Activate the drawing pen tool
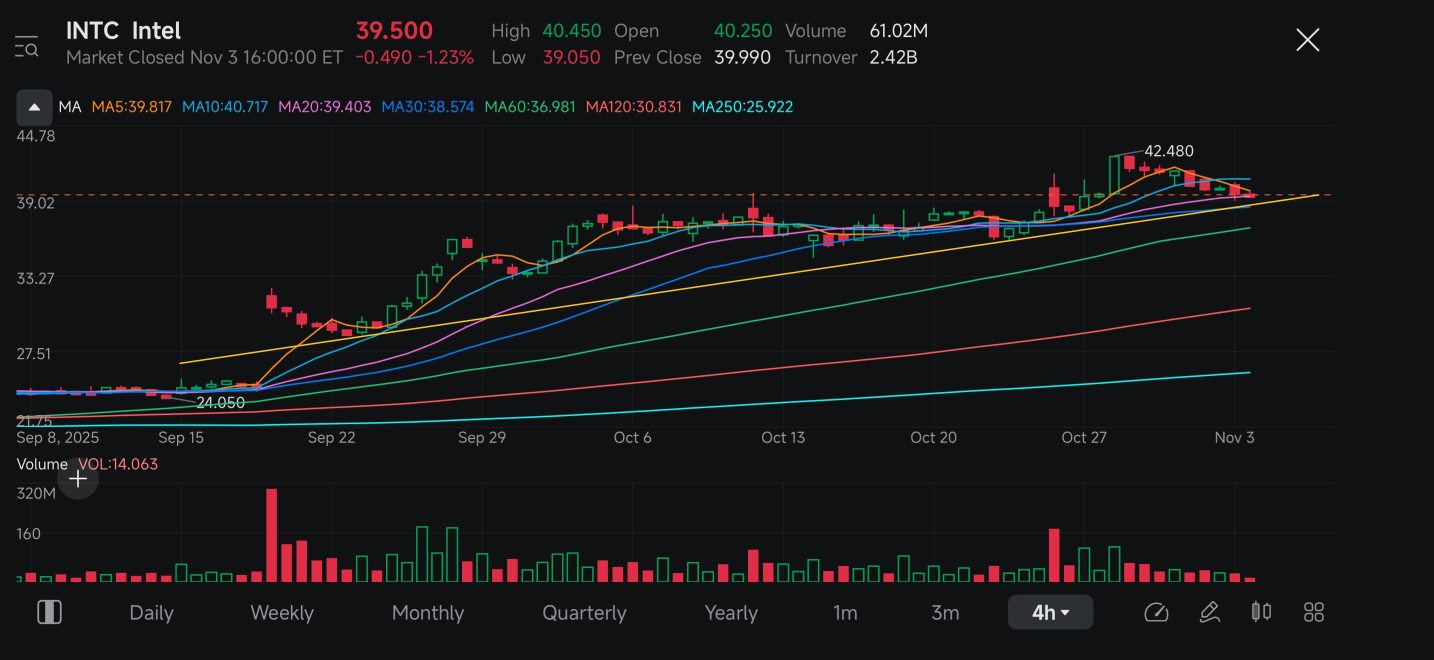The width and height of the screenshot is (1434, 660). (1209, 612)
